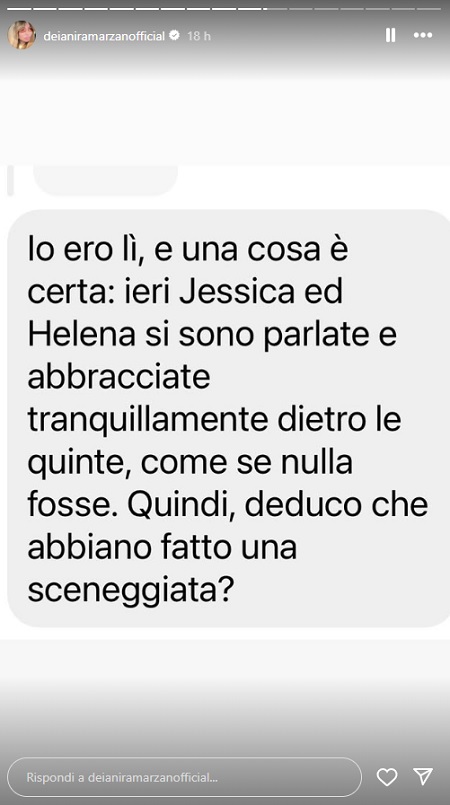
Task: Click the 'Quindi, deduco che' line
Action: (x=278, y=506)
